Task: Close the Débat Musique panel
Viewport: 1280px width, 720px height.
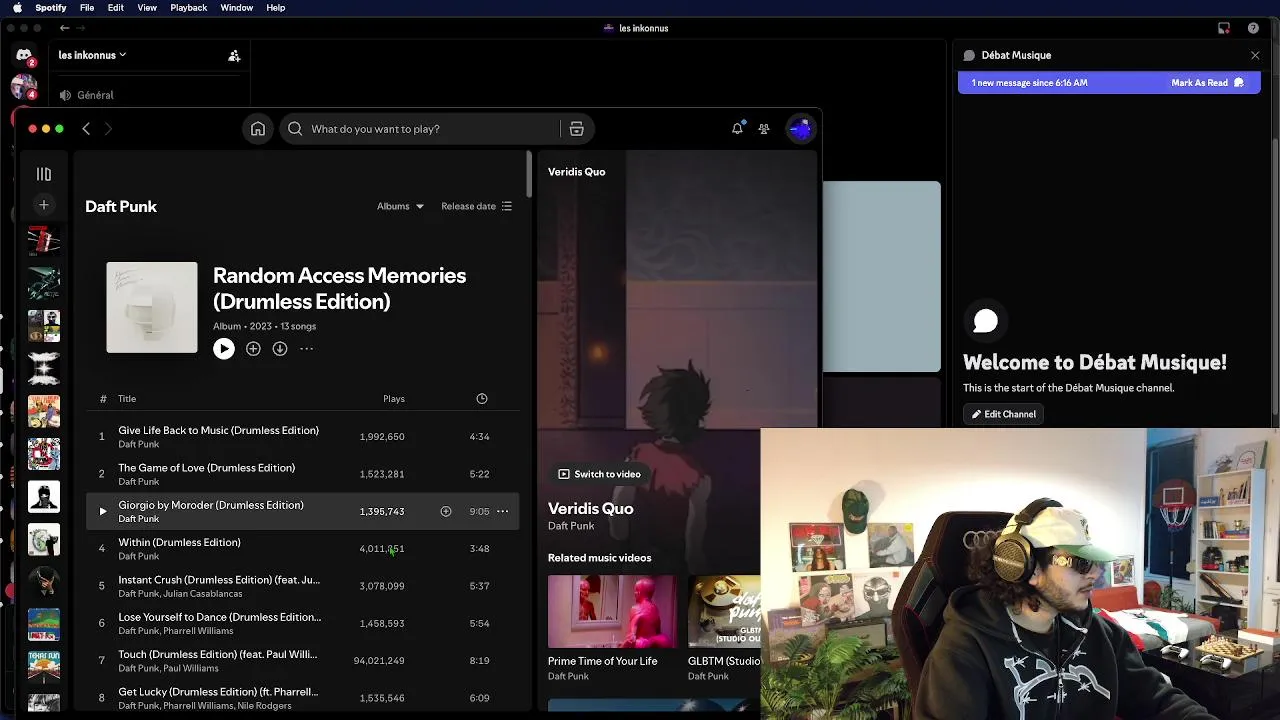Action: [1255, 55]
